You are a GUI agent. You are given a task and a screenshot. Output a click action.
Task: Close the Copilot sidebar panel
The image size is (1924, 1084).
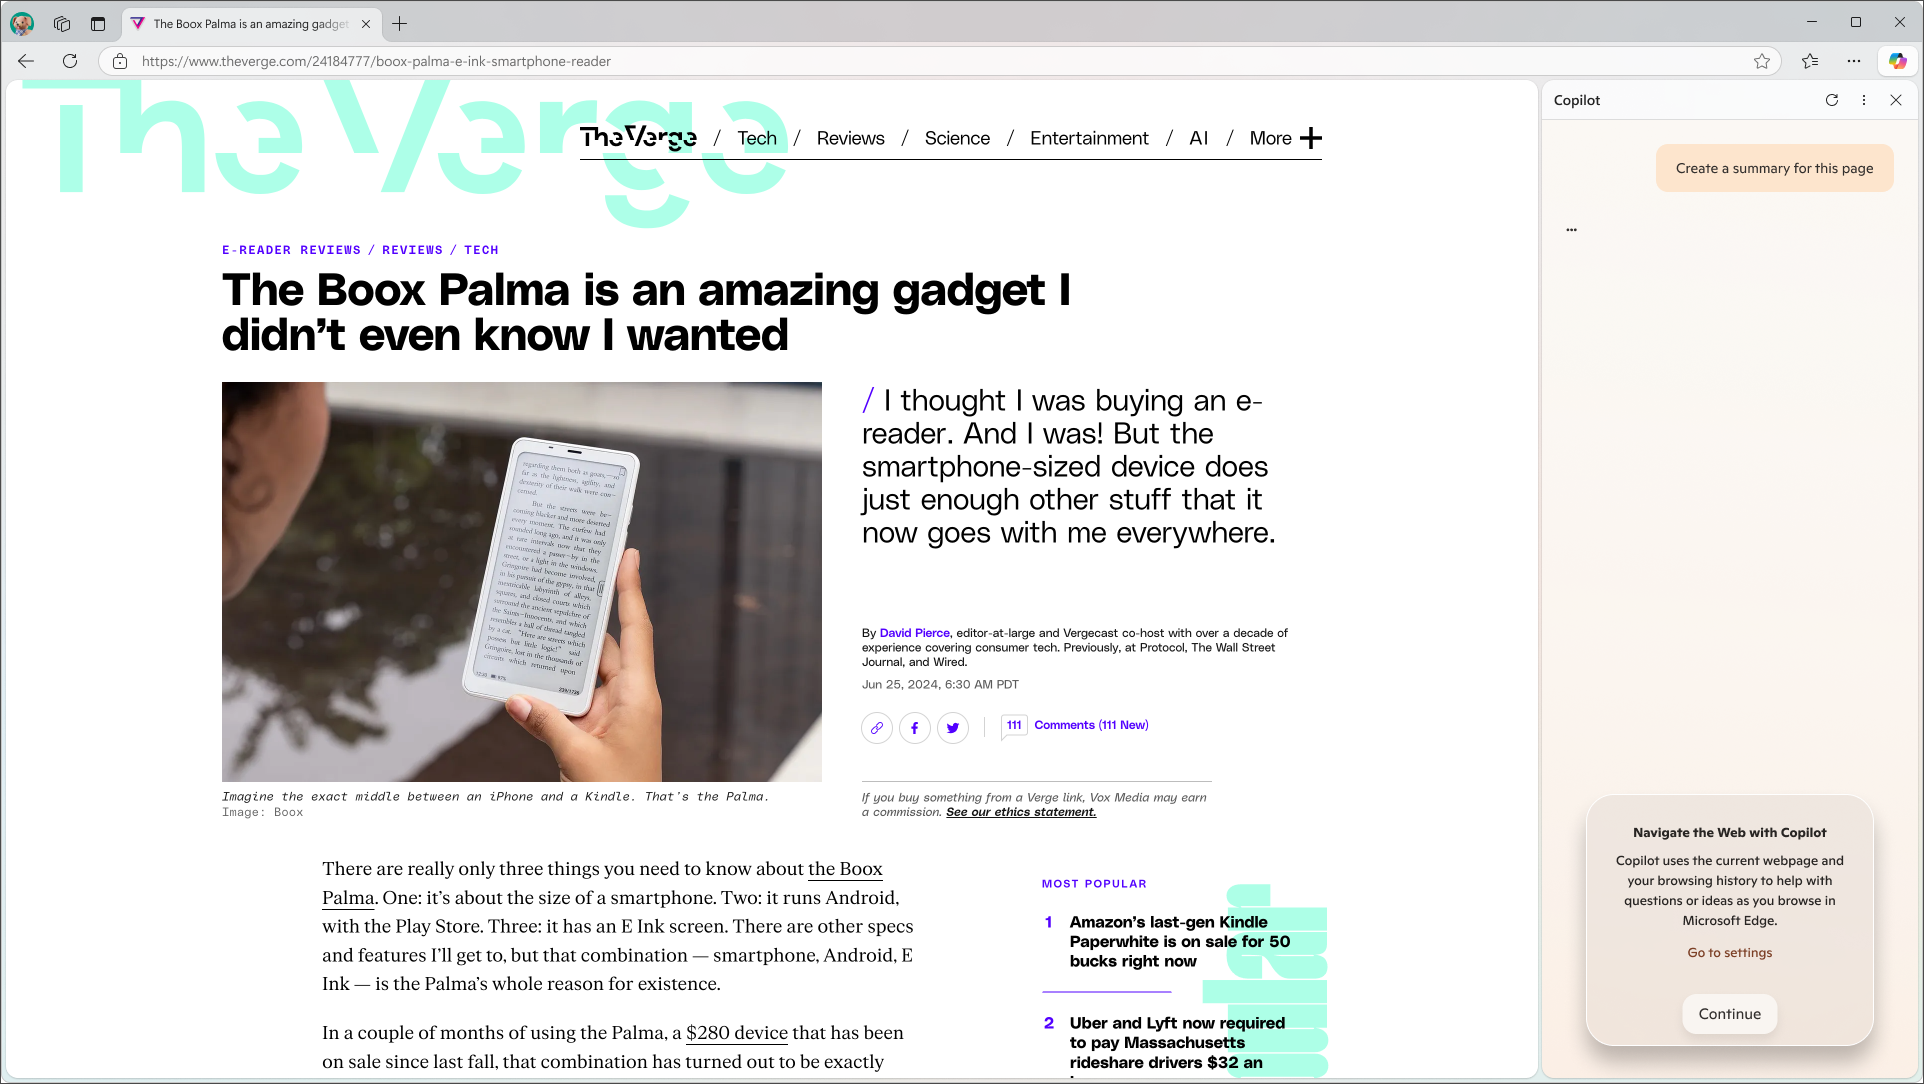[1896, 99]
